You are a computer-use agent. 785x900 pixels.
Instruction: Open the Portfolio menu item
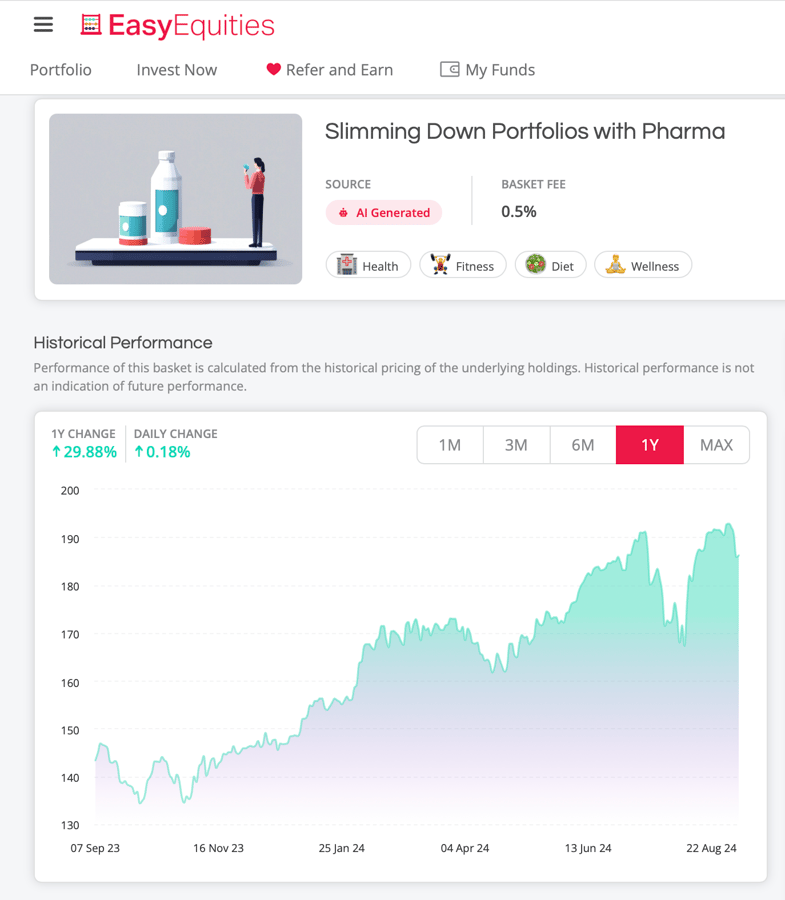click(x=60, y=70)
